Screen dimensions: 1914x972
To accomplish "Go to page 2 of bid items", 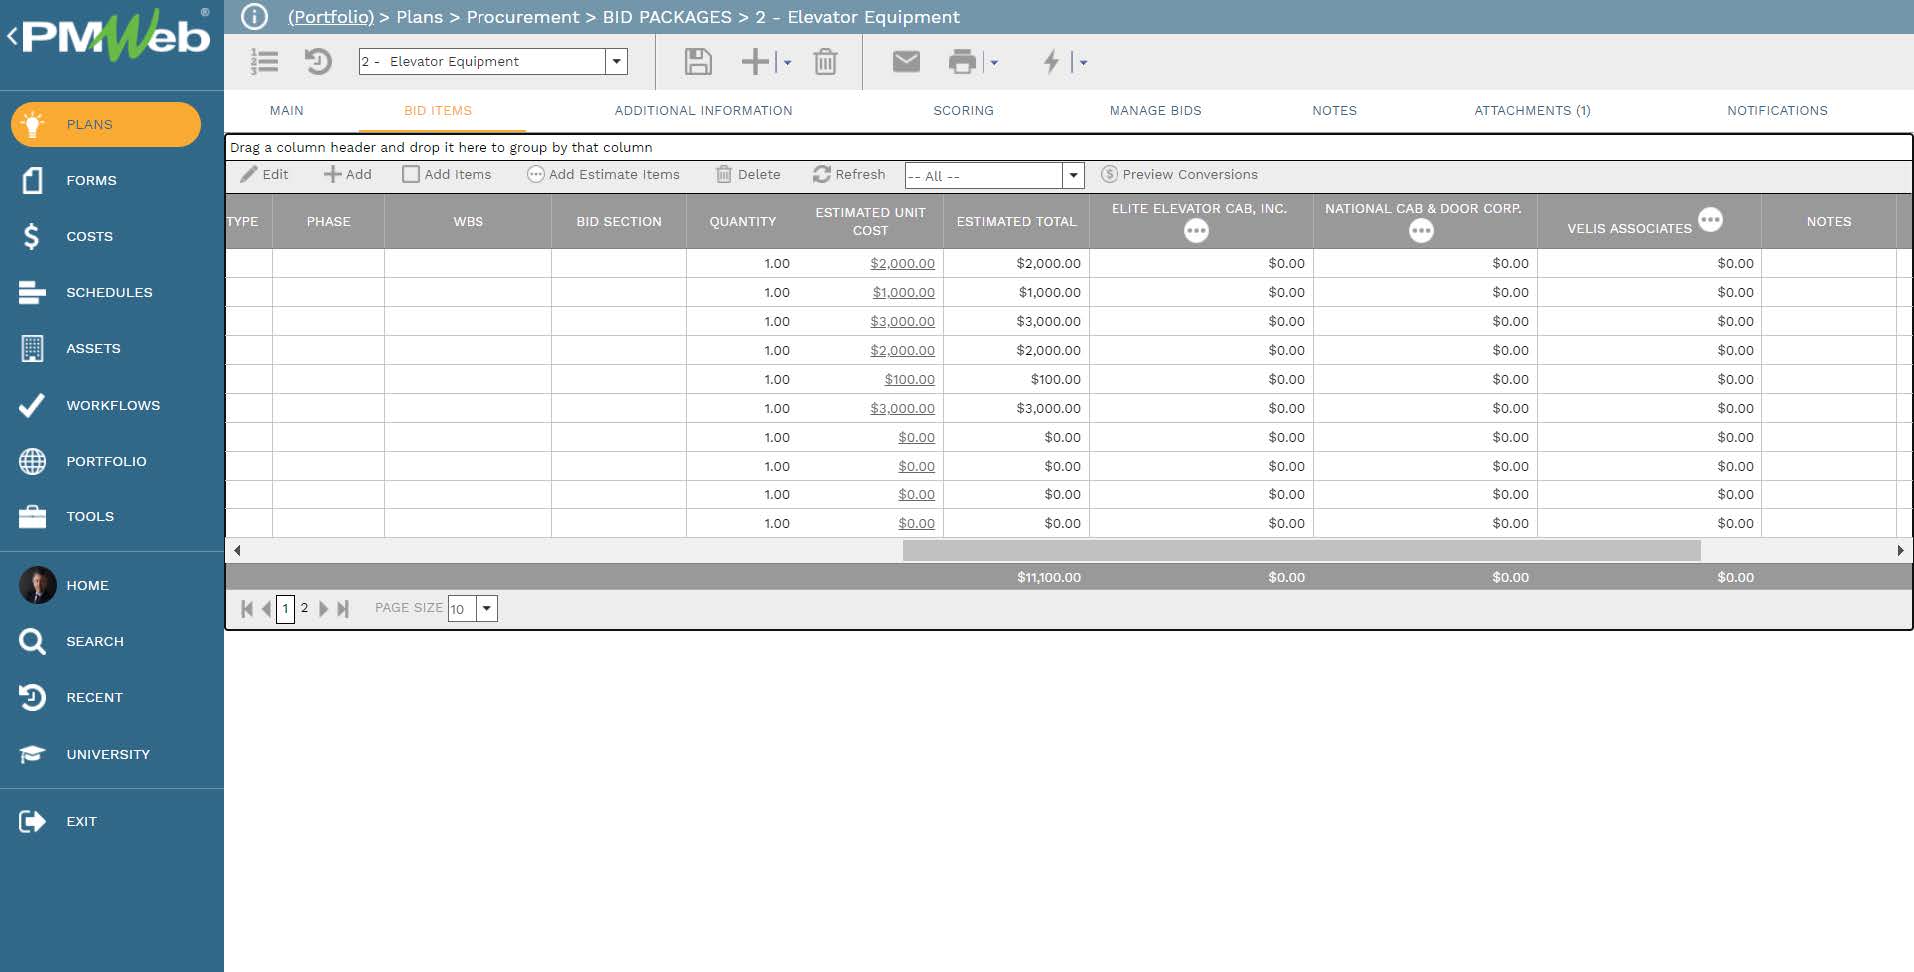I will point(305,608).
